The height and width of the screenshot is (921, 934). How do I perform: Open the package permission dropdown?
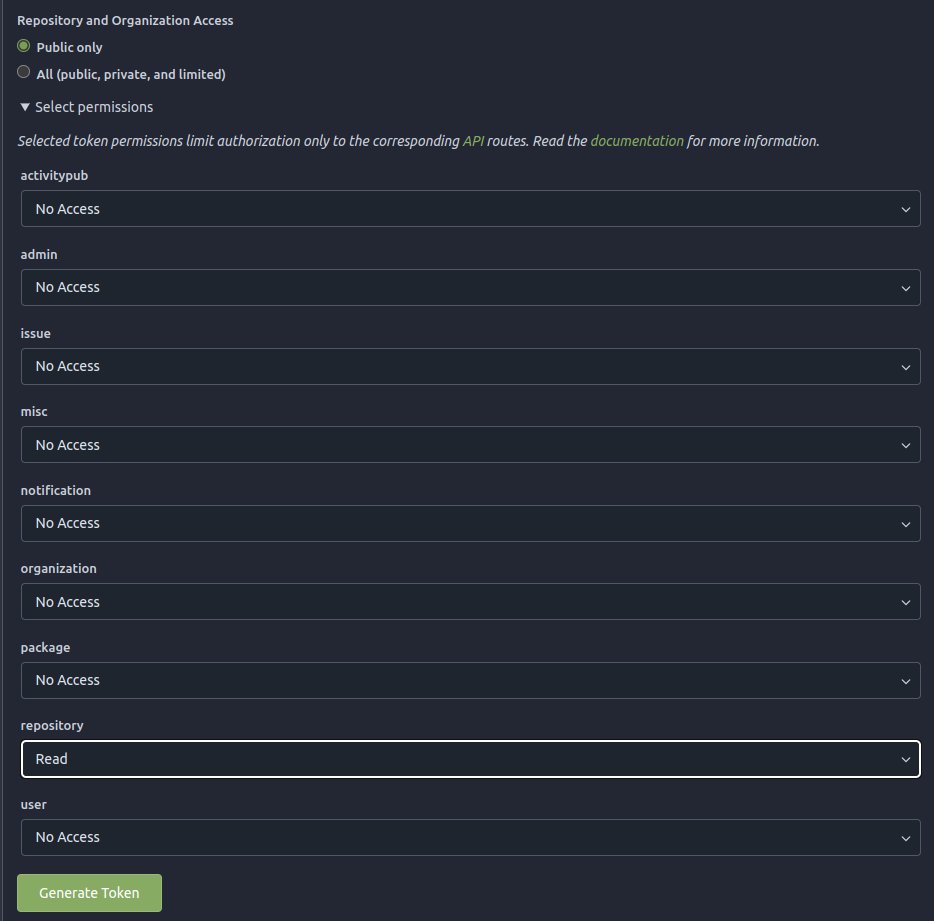click(470, 680)
